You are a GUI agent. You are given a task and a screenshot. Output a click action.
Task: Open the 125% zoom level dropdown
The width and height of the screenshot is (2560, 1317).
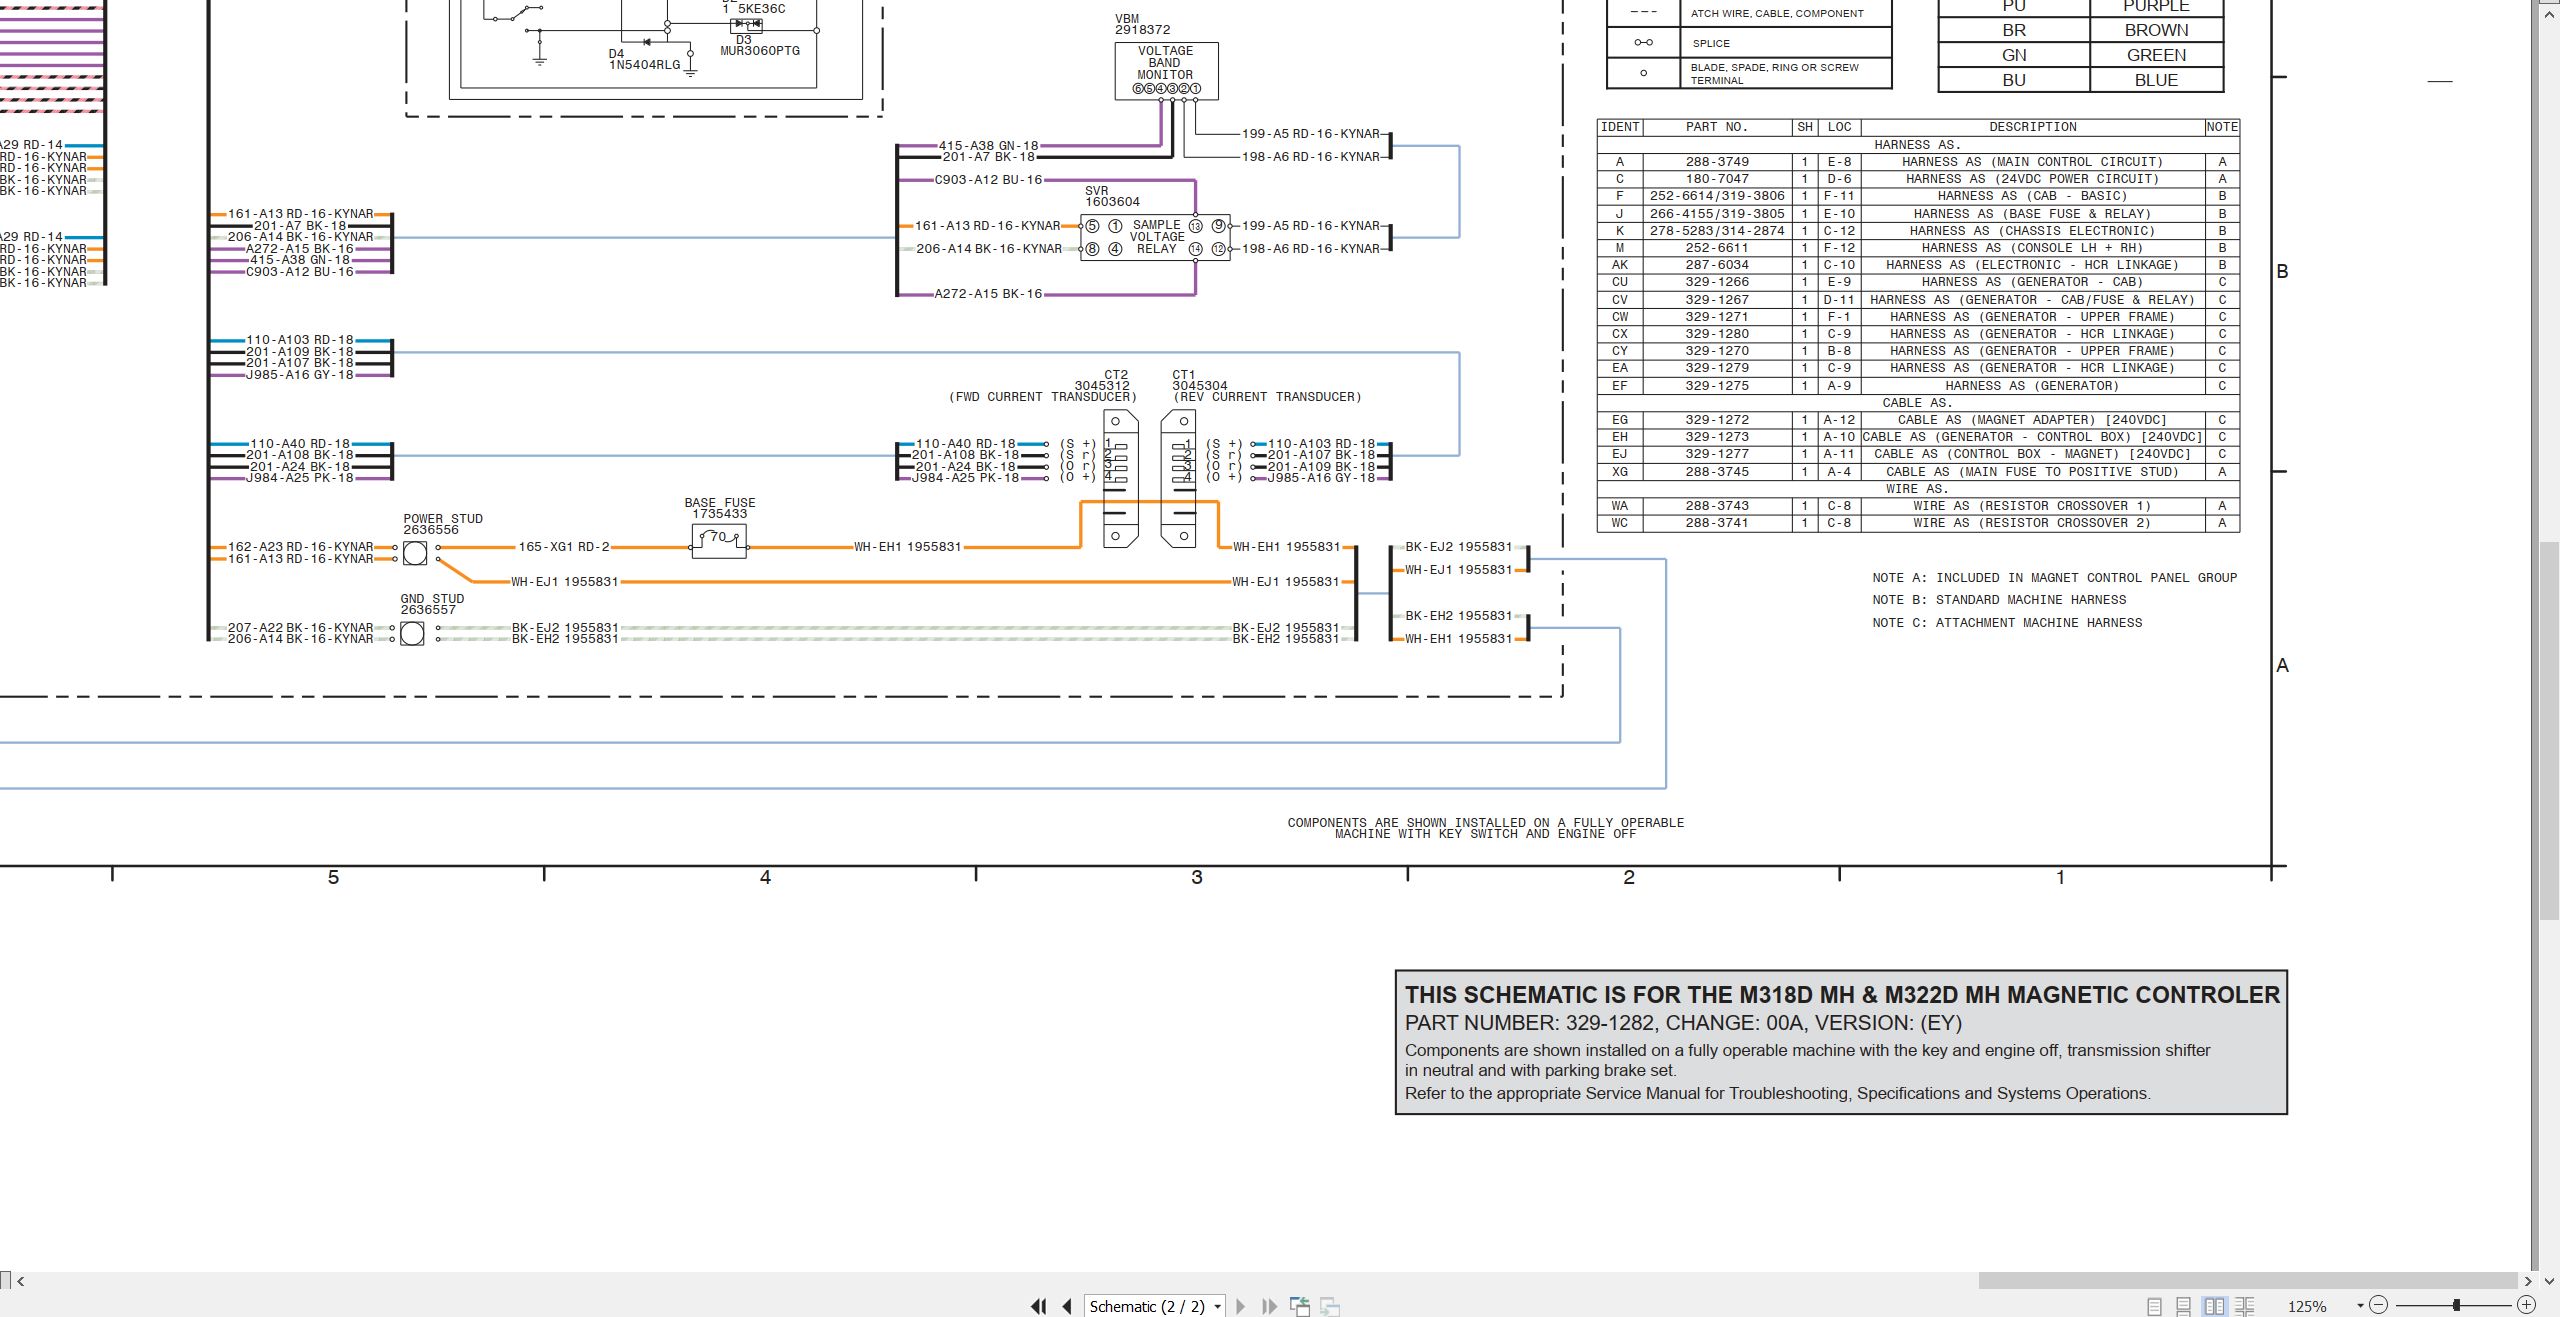pyautogui.click(x=2360, y=1306)
